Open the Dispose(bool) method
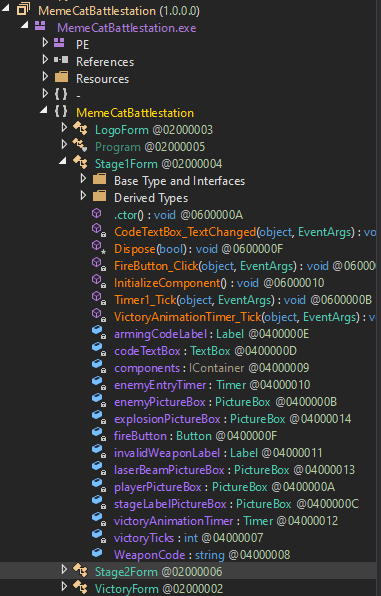The width and height of the screenshot is (381, 596). (x=199, y=249)
